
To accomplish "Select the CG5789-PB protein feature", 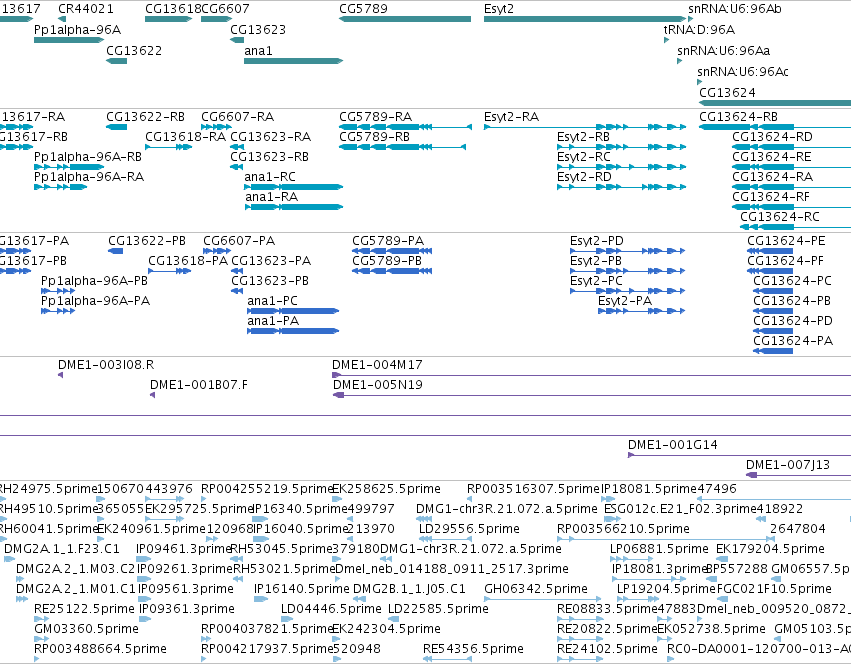I will pos(392,271).
